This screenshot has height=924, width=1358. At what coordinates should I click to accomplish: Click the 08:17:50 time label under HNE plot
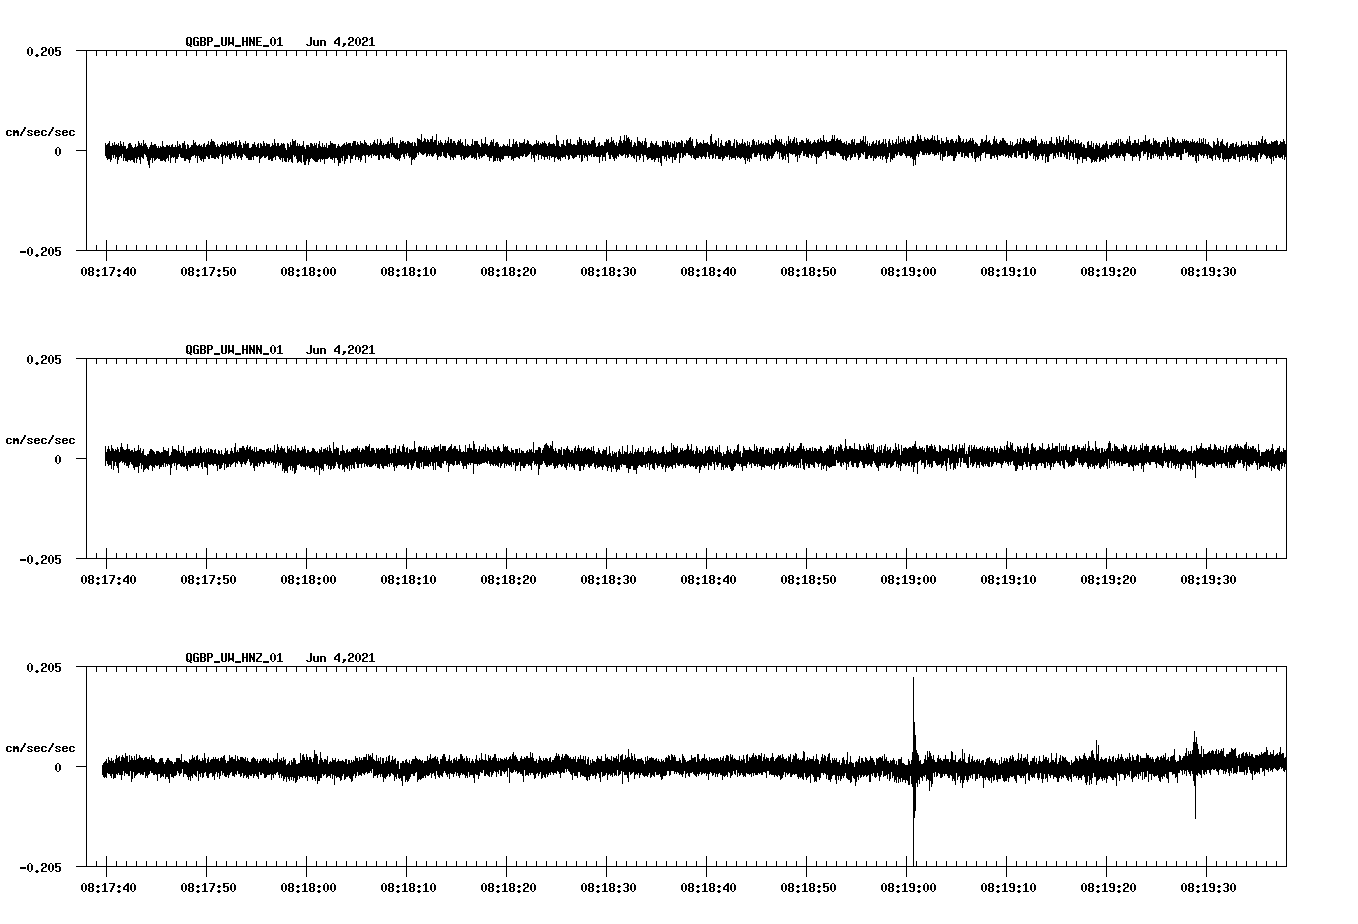209,272
